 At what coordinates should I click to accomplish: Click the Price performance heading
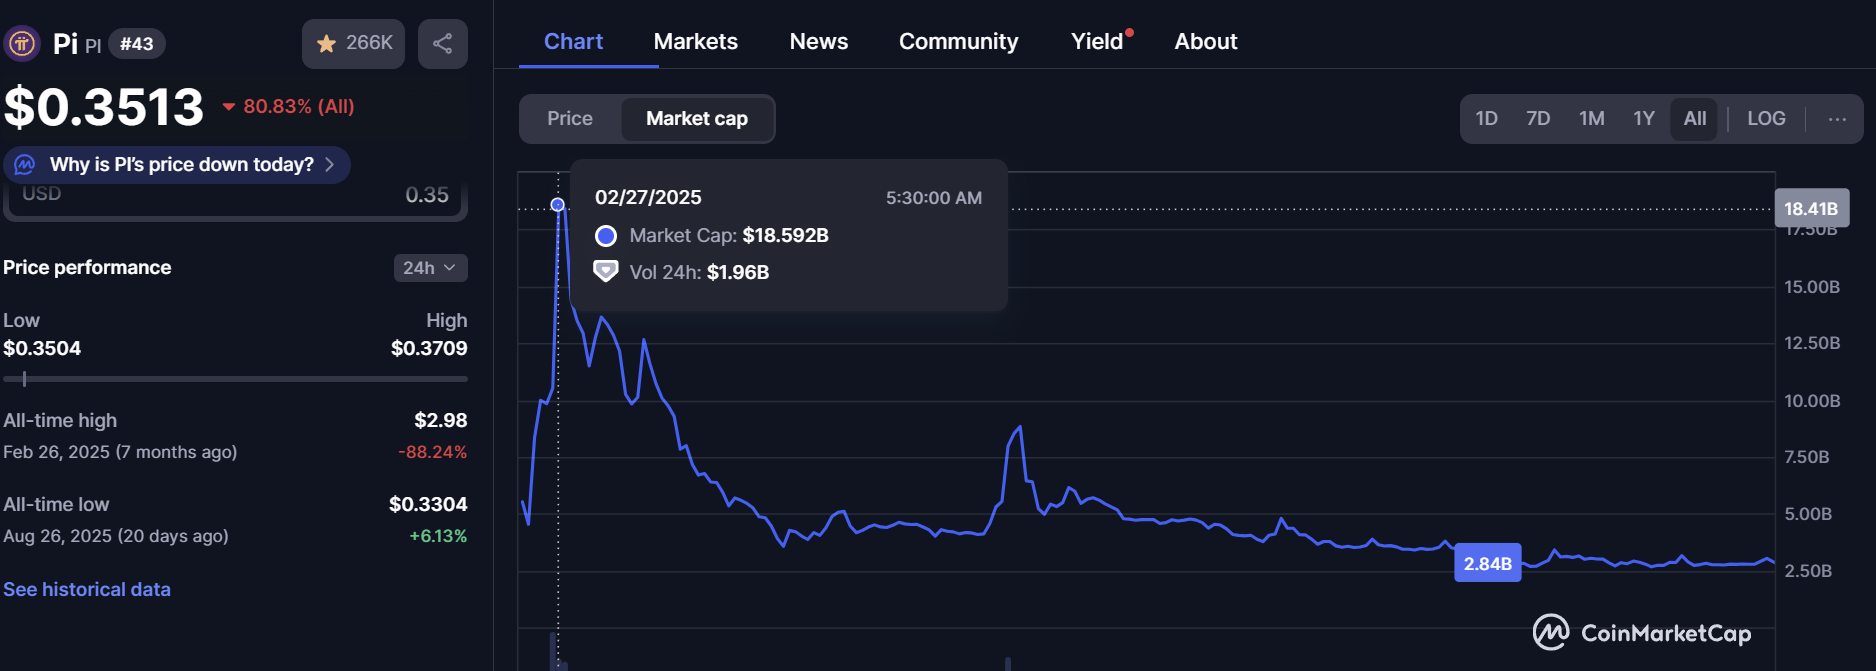click(x=87, y=268)
